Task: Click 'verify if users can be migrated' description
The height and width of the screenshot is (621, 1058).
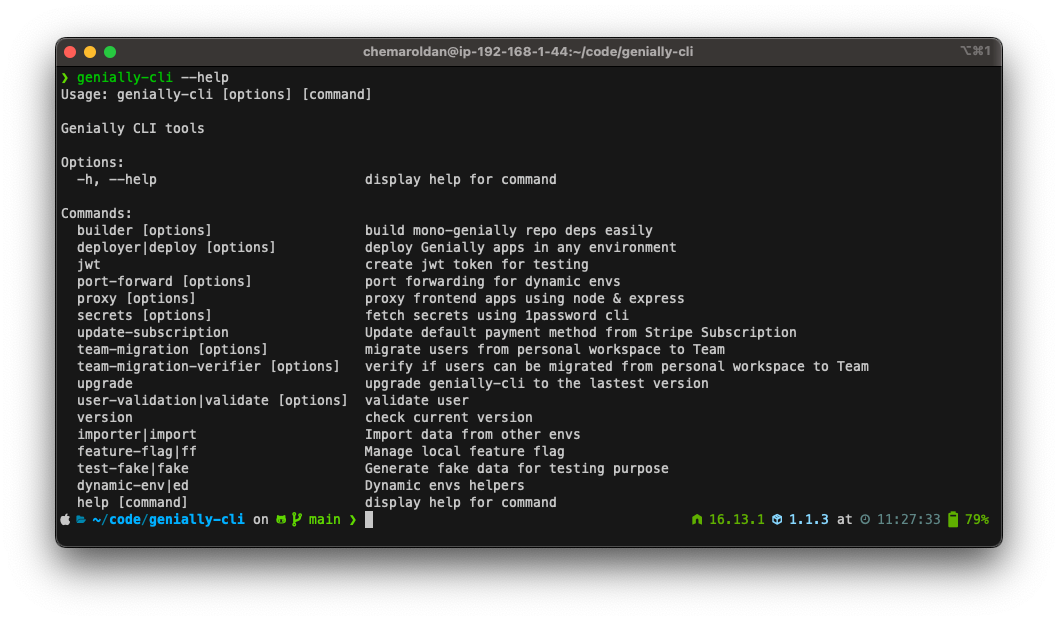Action: click(x=617, y=367)
